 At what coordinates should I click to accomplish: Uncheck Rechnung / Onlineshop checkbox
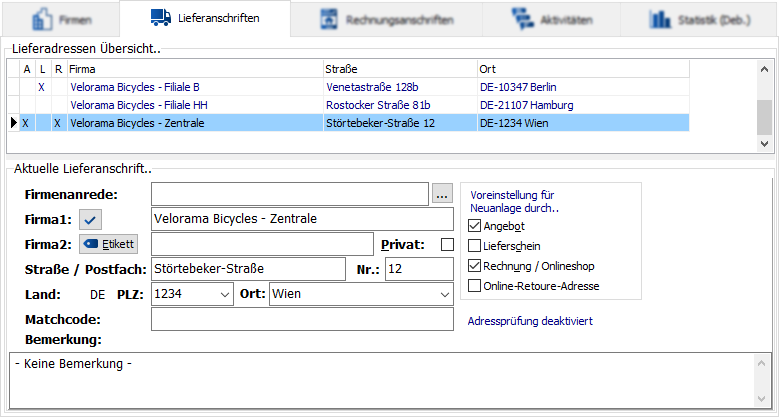474,266
